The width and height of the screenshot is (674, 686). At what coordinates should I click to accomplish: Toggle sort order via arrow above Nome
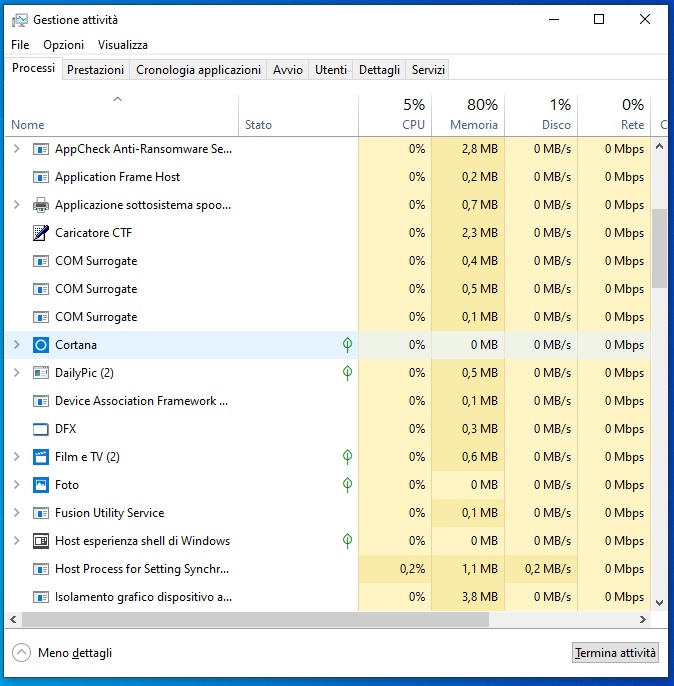117,99
